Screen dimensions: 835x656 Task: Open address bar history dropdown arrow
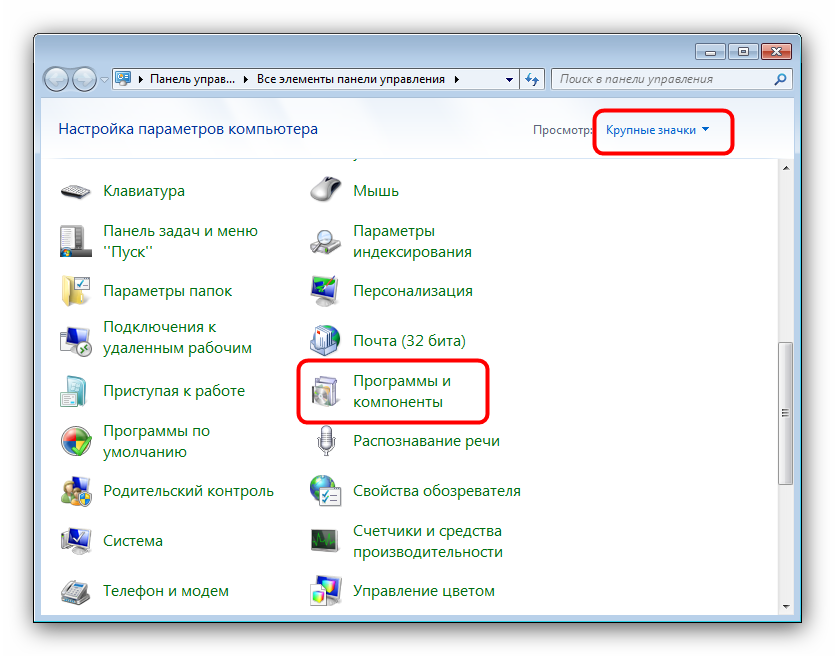(509, 79)
